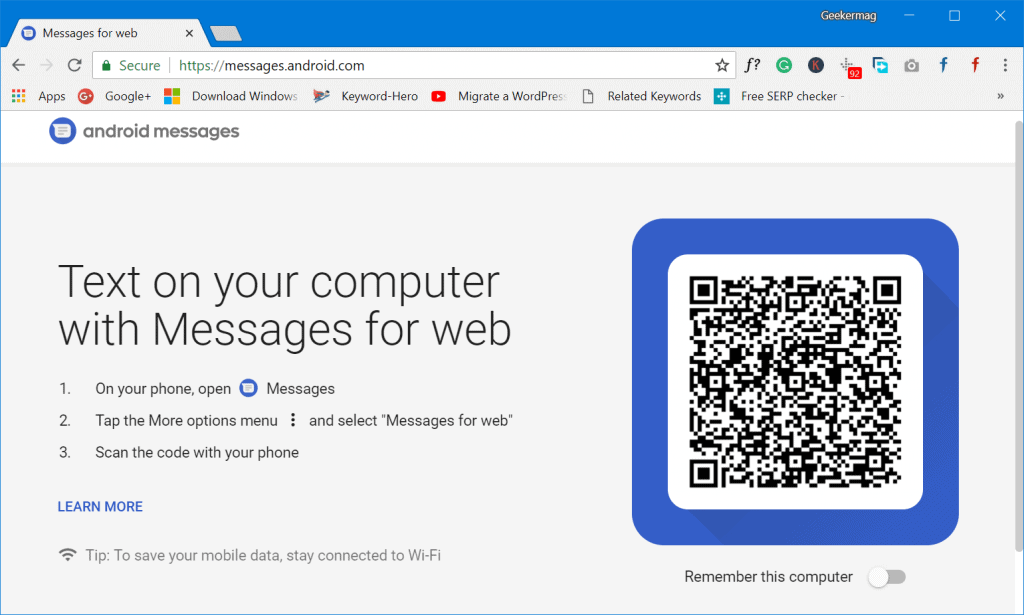The image size is (1024, 615).
Task: Click the Geekermag profile name
Action: pos(848,16)
